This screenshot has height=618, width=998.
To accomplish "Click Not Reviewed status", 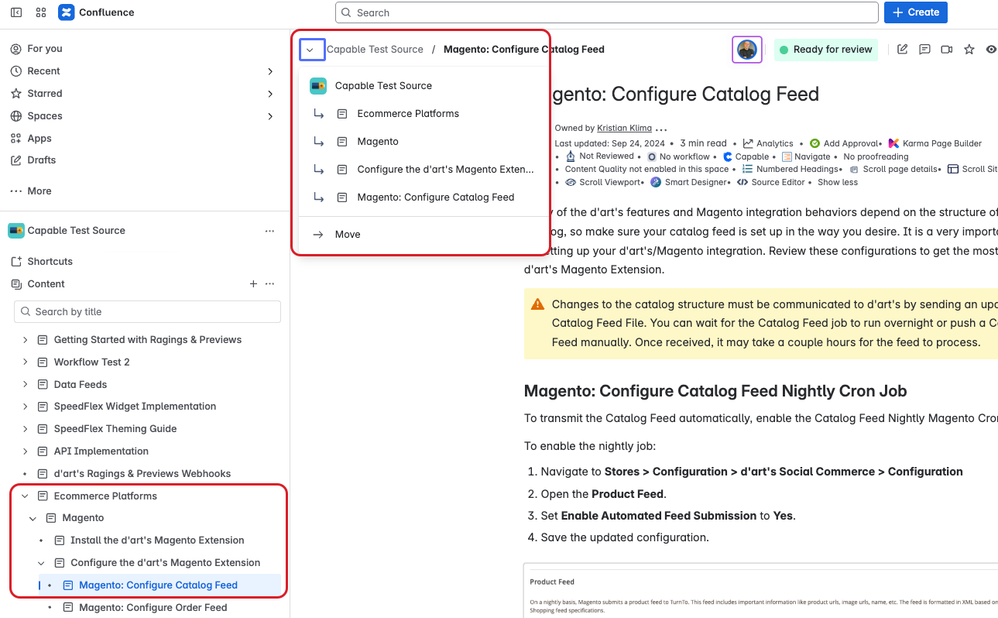I will pos(600,156).
